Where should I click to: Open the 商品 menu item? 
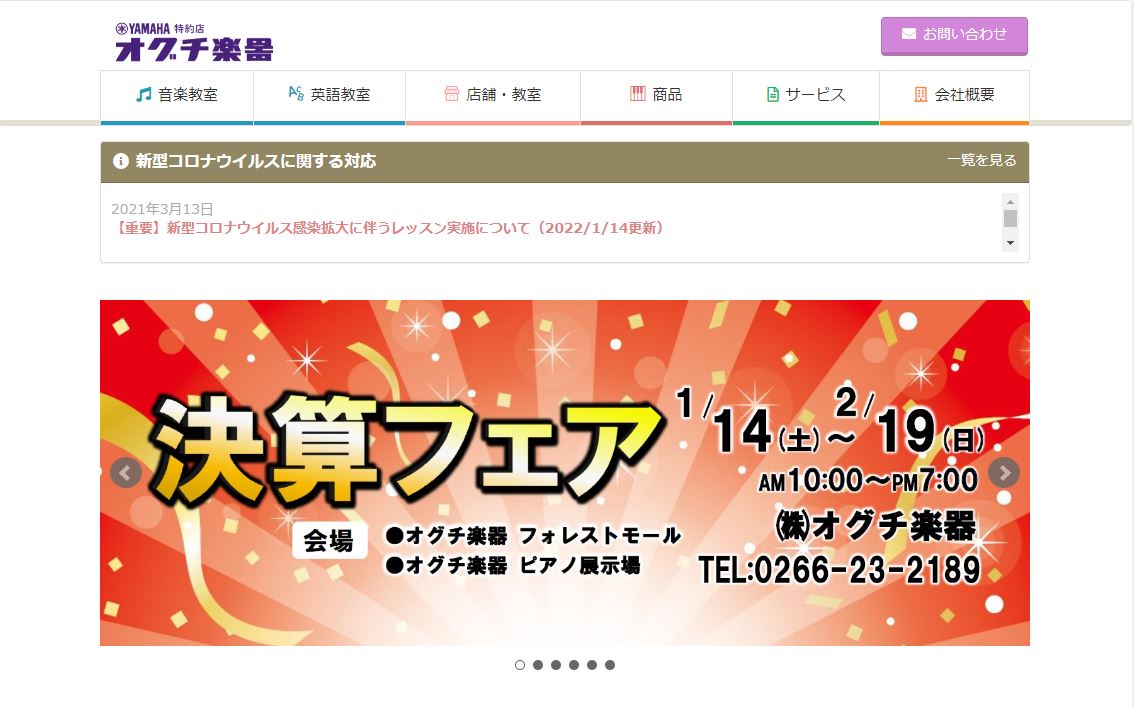click(656, 95)
